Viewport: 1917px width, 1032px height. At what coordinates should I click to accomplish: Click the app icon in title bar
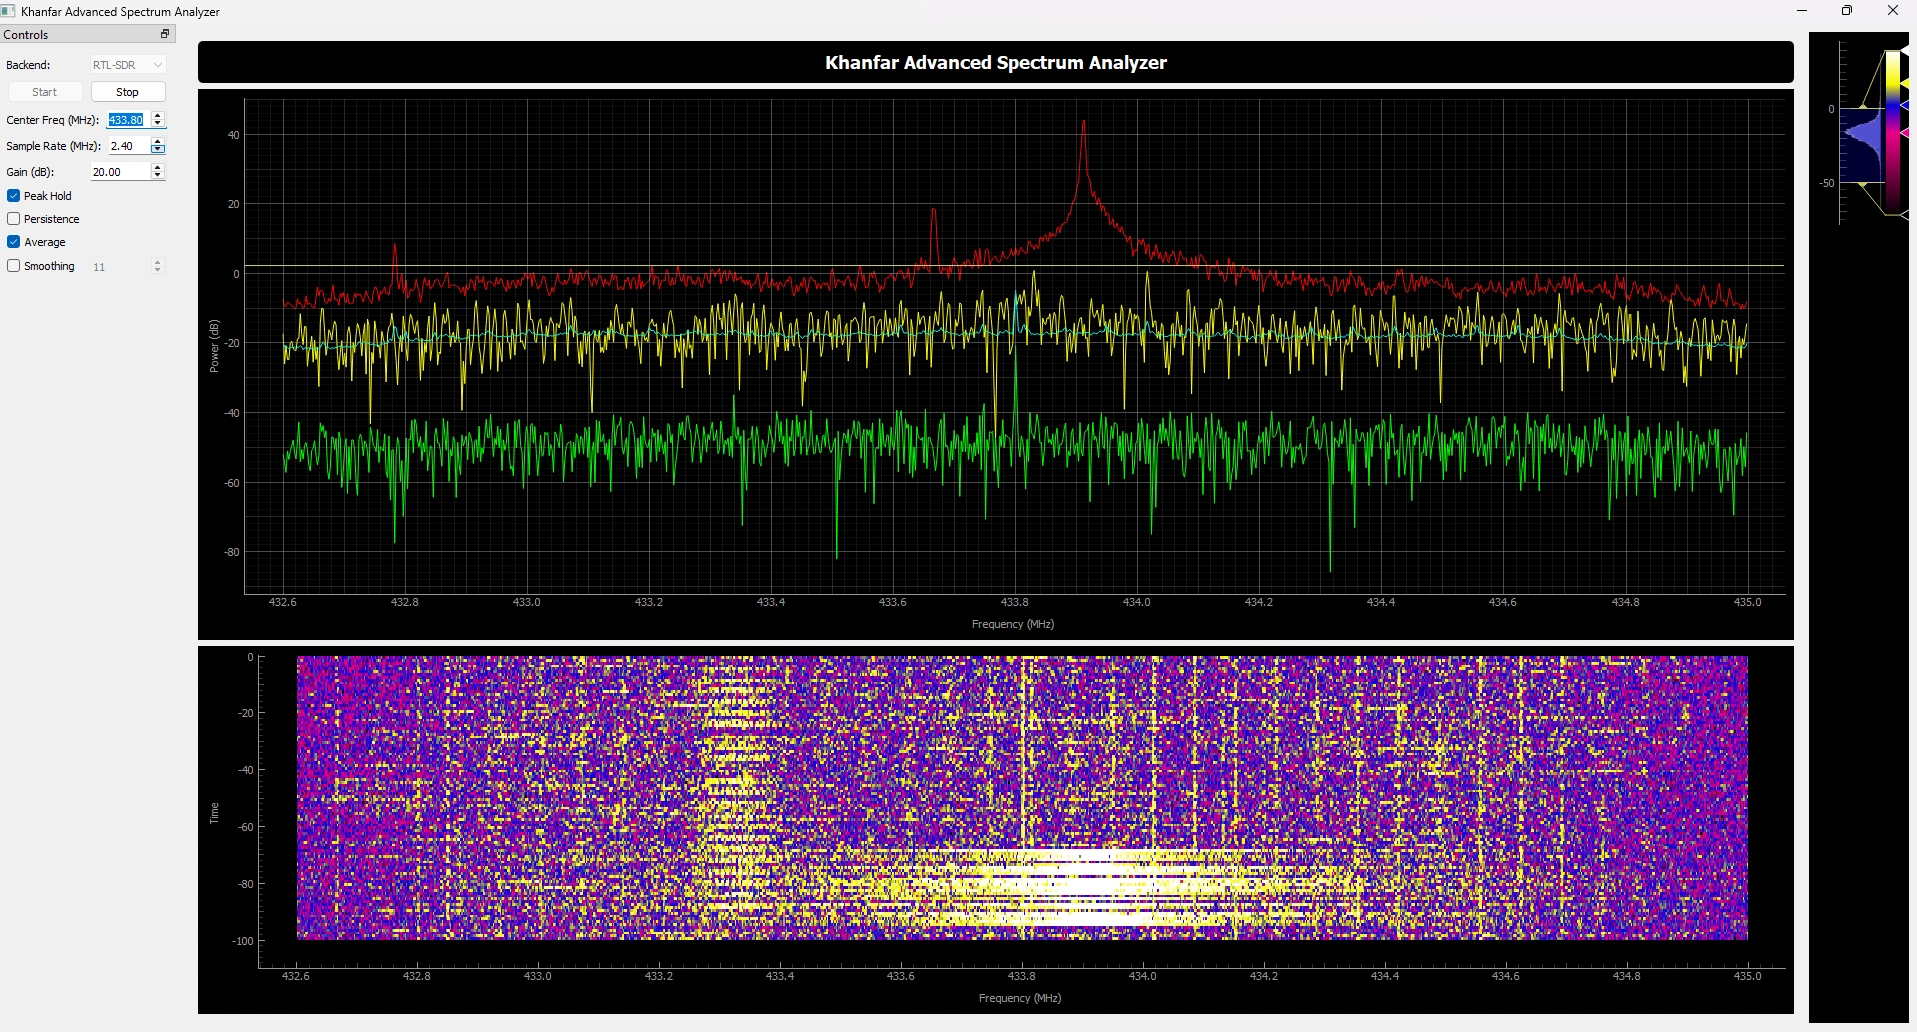coord(8,11)
